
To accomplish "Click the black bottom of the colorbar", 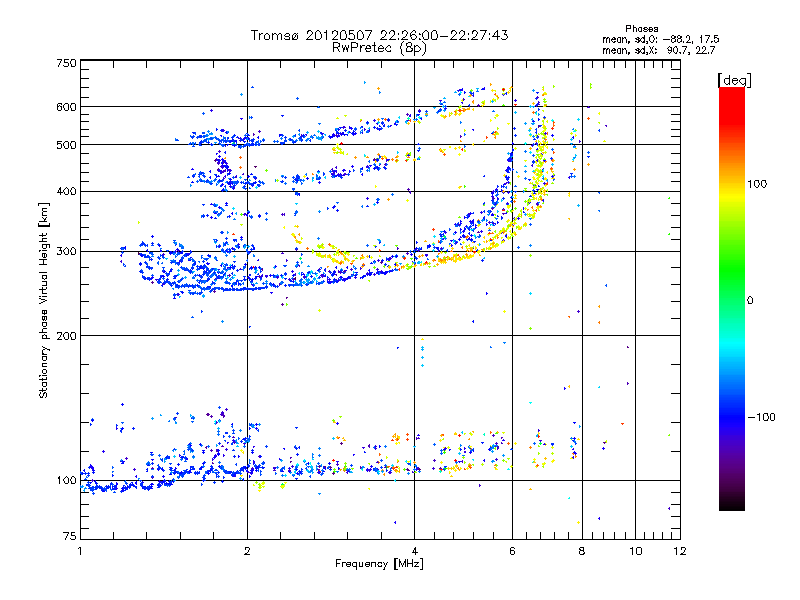I will coord(732,503).
